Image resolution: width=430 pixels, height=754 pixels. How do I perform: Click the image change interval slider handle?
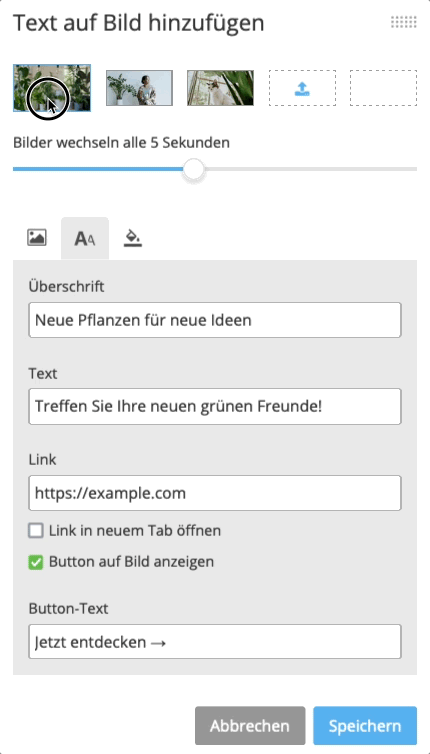coord(194,169)
